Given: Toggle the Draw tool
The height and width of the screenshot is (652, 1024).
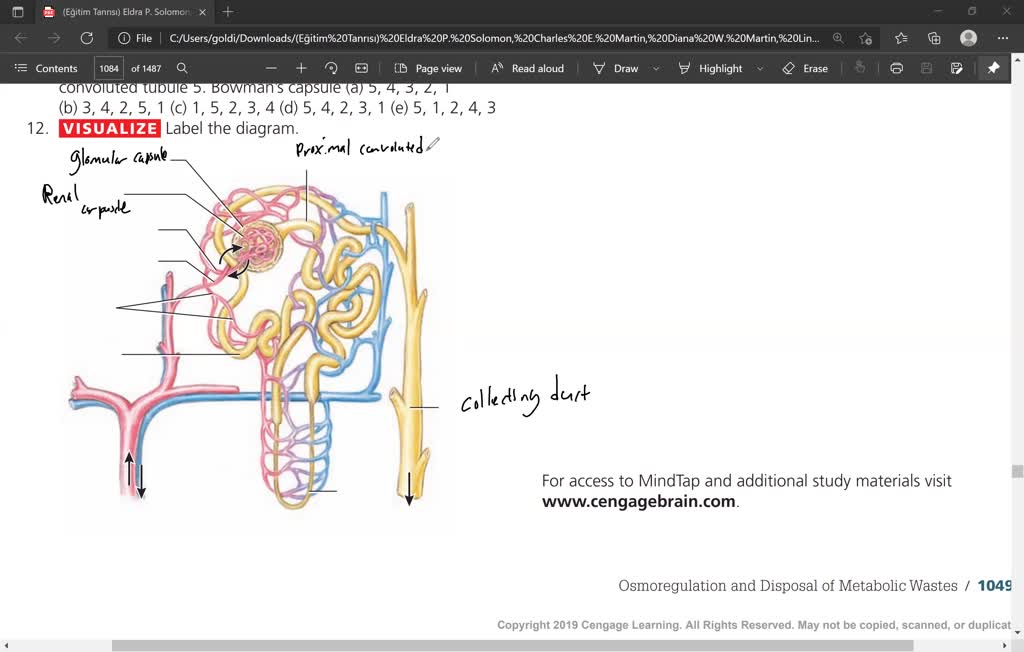Looking at the screenshot, I should pos(615,68).
